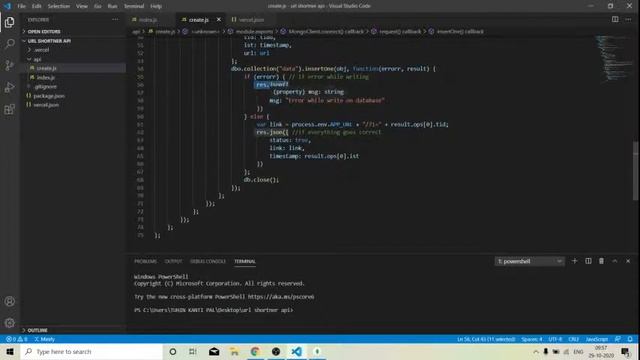
Task: Open the Help menu
Action: click(156, 6)
